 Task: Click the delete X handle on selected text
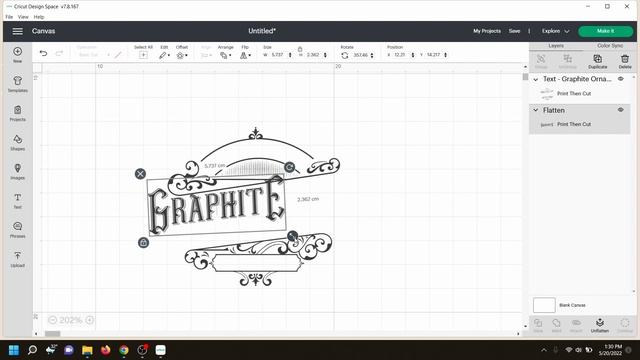(x=140, y=174)
